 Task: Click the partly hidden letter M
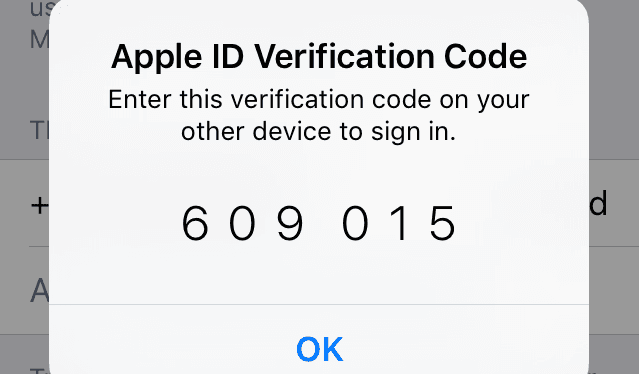[x=40, y=40]
